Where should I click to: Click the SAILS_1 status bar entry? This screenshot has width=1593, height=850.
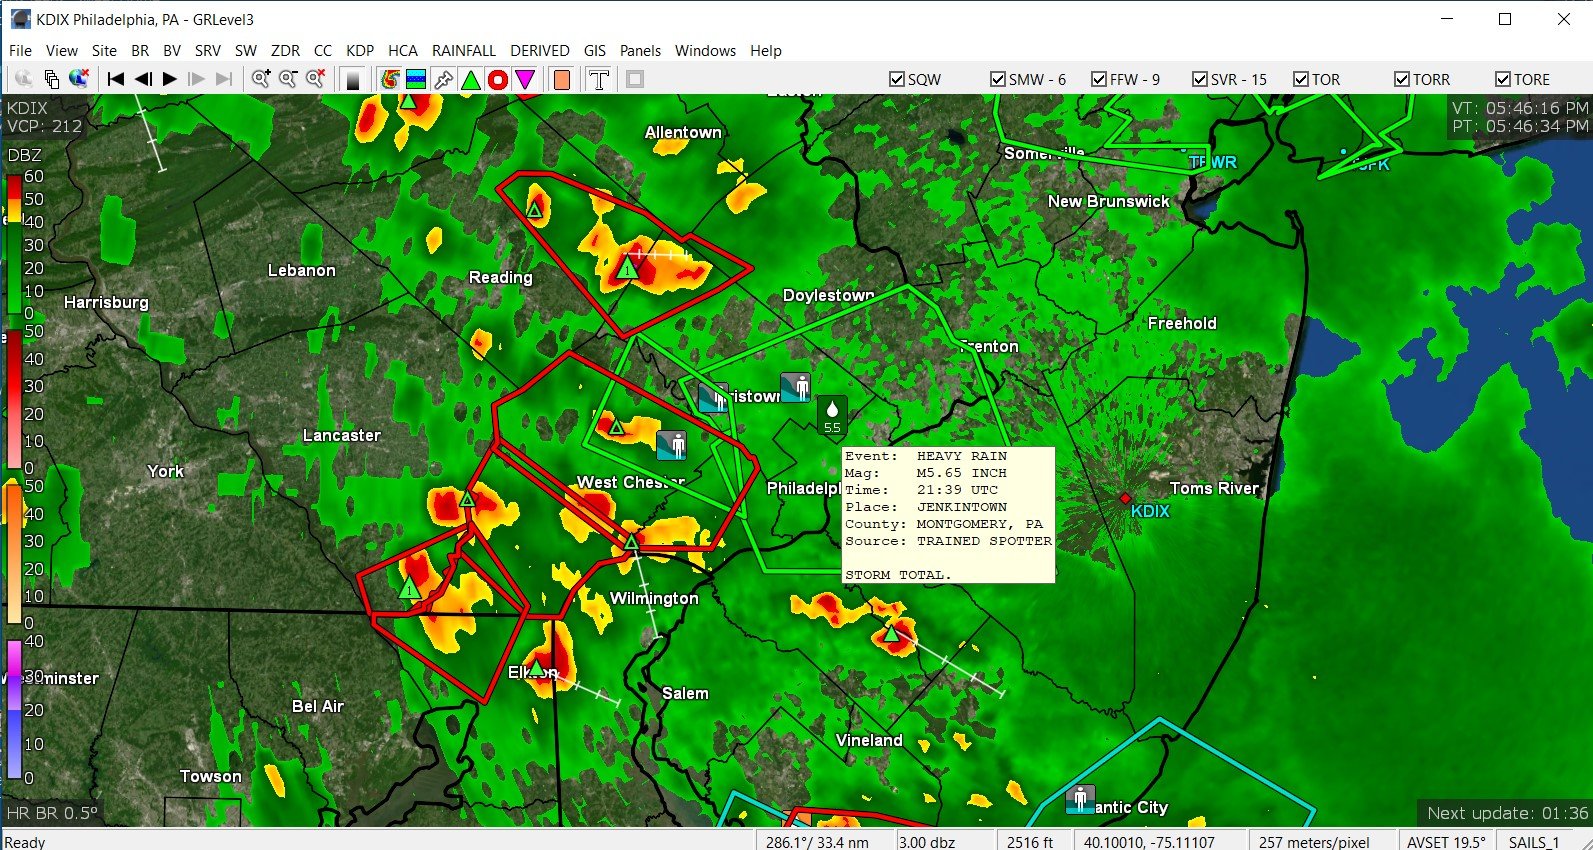1533,842
